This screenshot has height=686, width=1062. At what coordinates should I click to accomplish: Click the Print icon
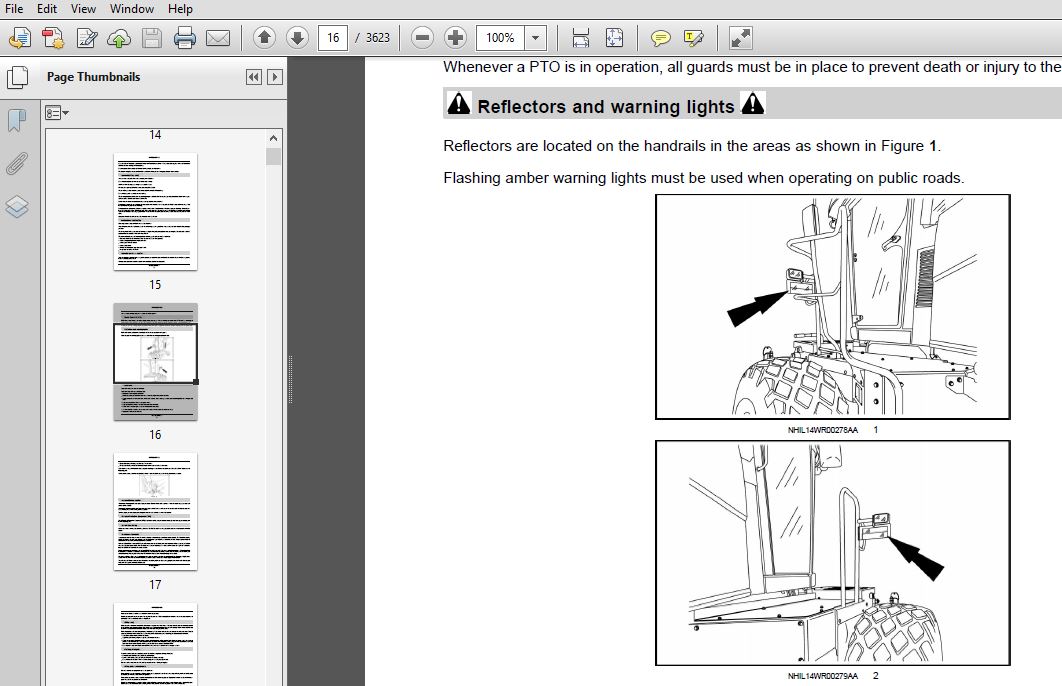point(184,38)
